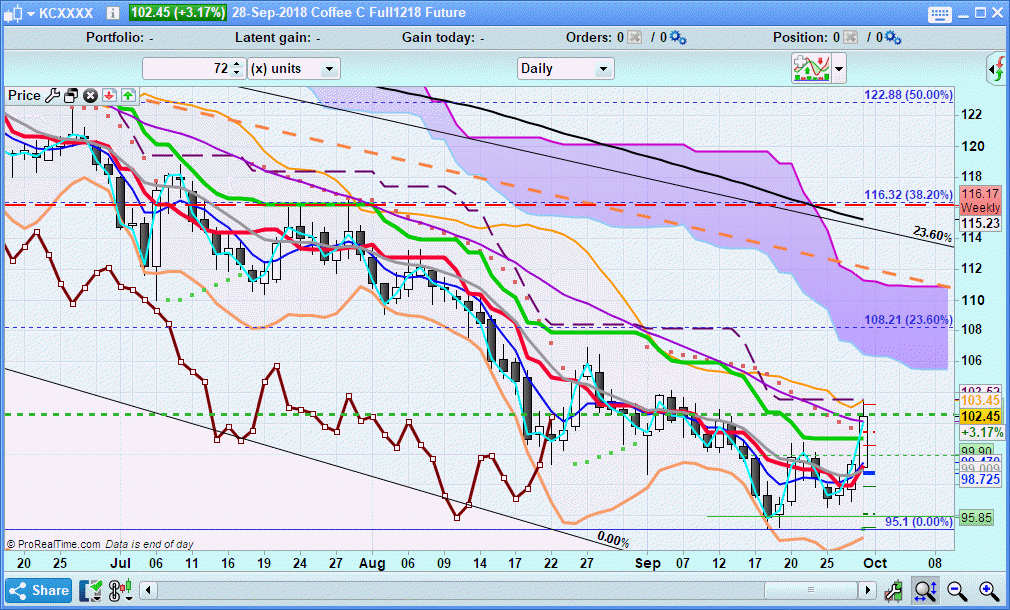This screenshot has width=1010, height=610.
Task: Click the 23.60% trendline channel label
Action: click(932, 233)
